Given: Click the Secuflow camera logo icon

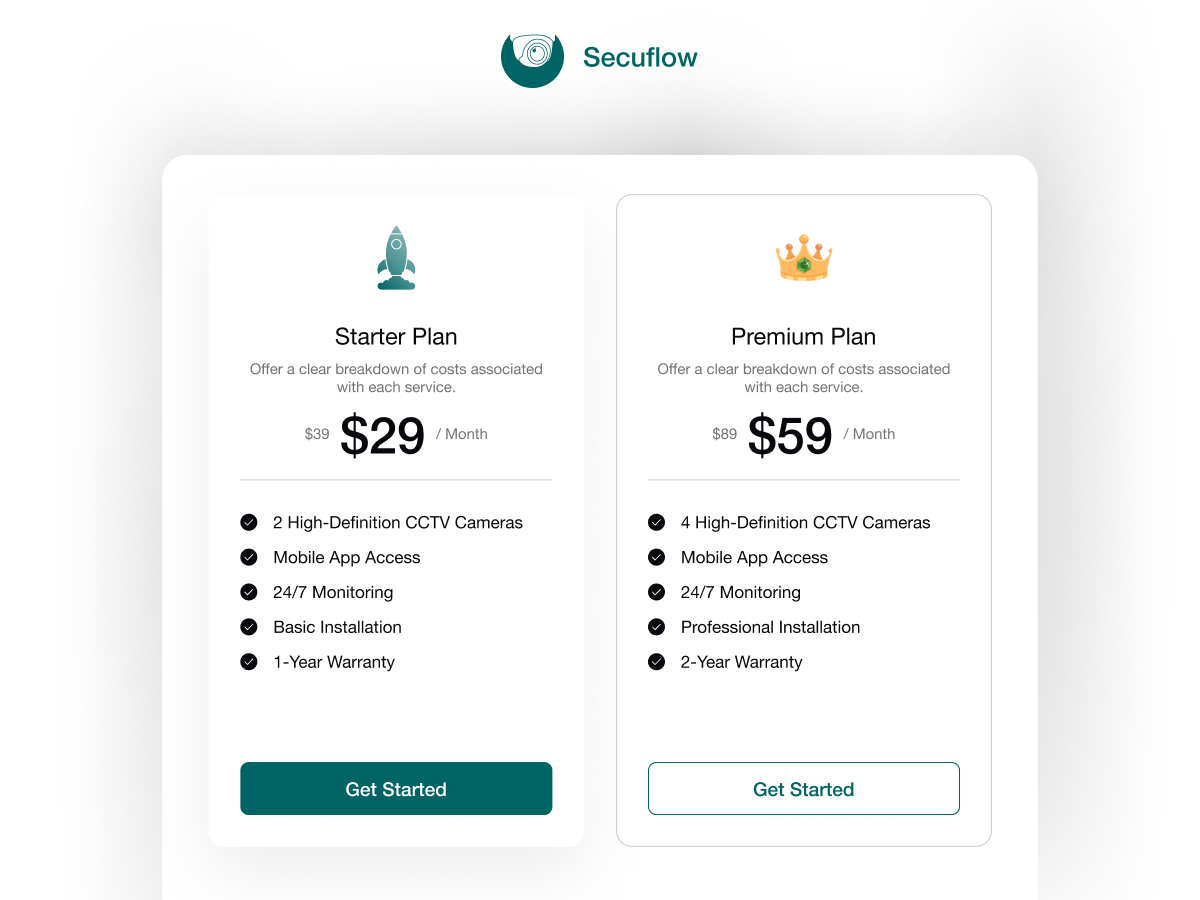Looking at the screenshot, I should (x=532, y=57).
